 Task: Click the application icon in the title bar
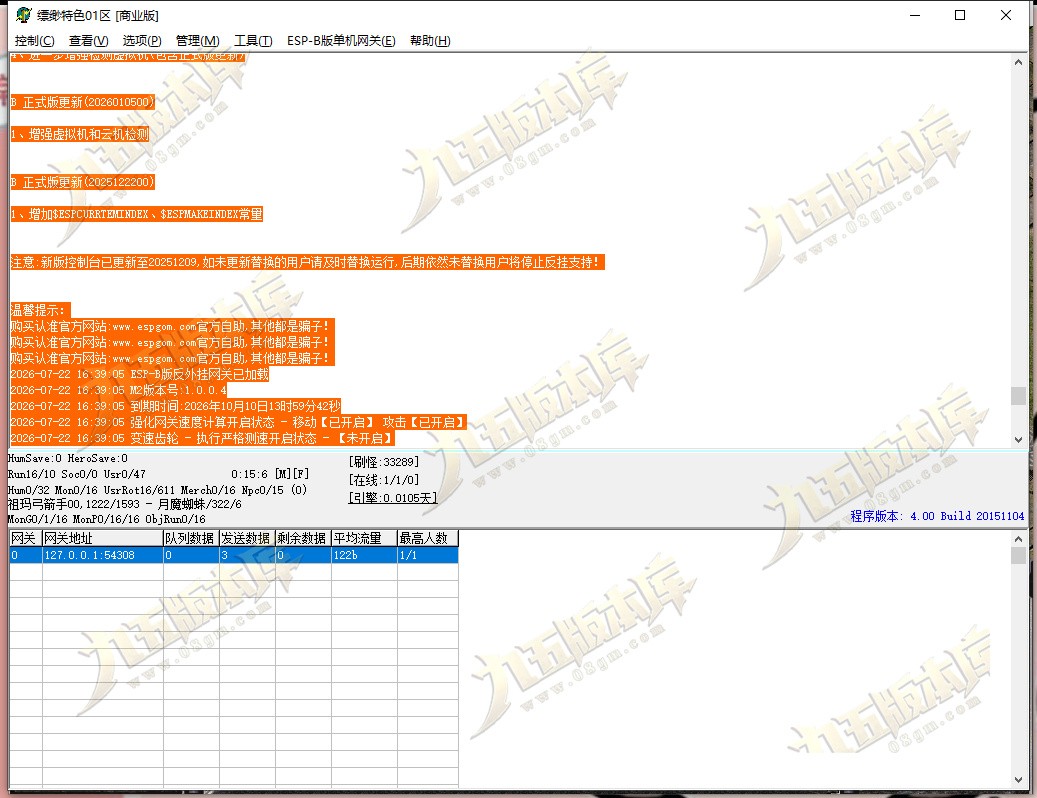(x=24, y=15)
